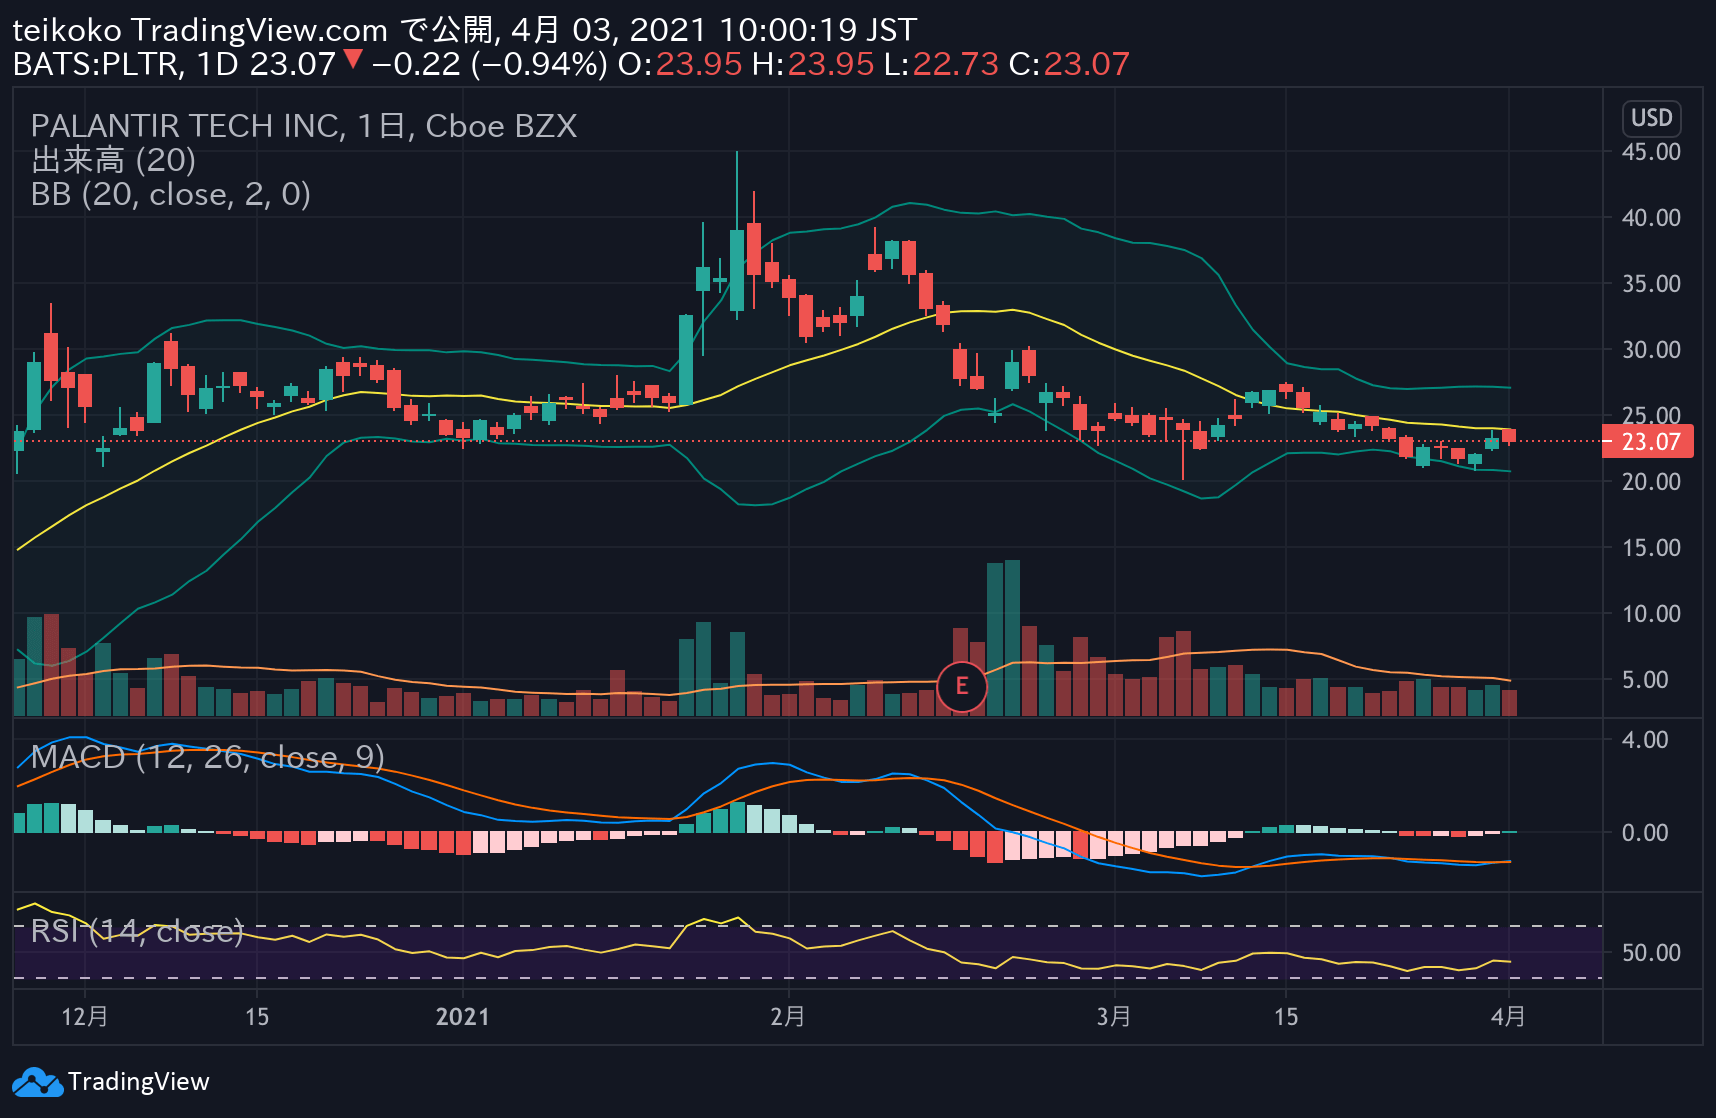Image resolution: width=1716 pixels, height=1118 pixels.
Task: Click the 45.00 price axis label
Action: pyautogui.click(x=1651, y=152)
